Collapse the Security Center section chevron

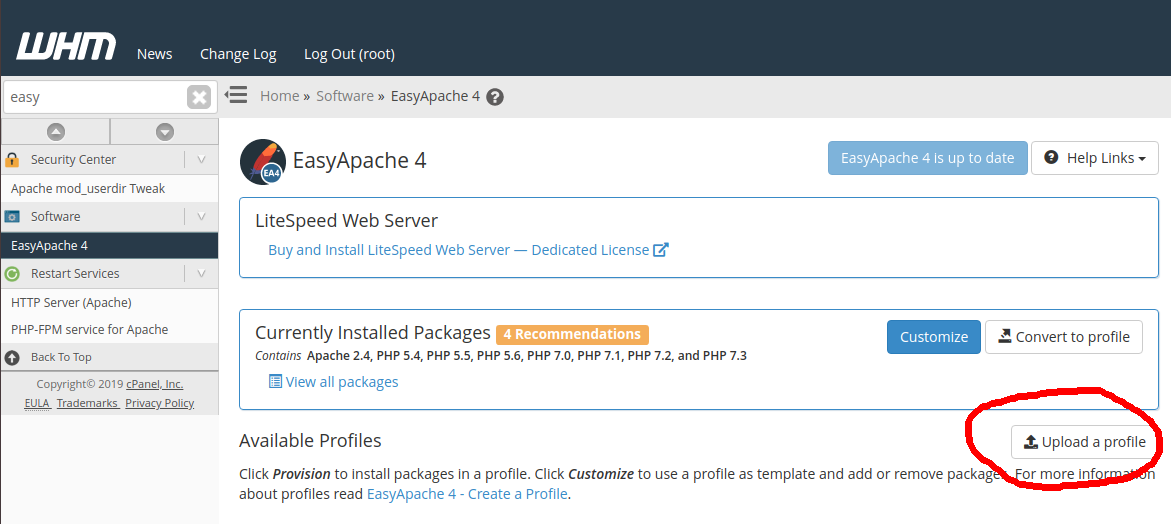tap(201, 159)
